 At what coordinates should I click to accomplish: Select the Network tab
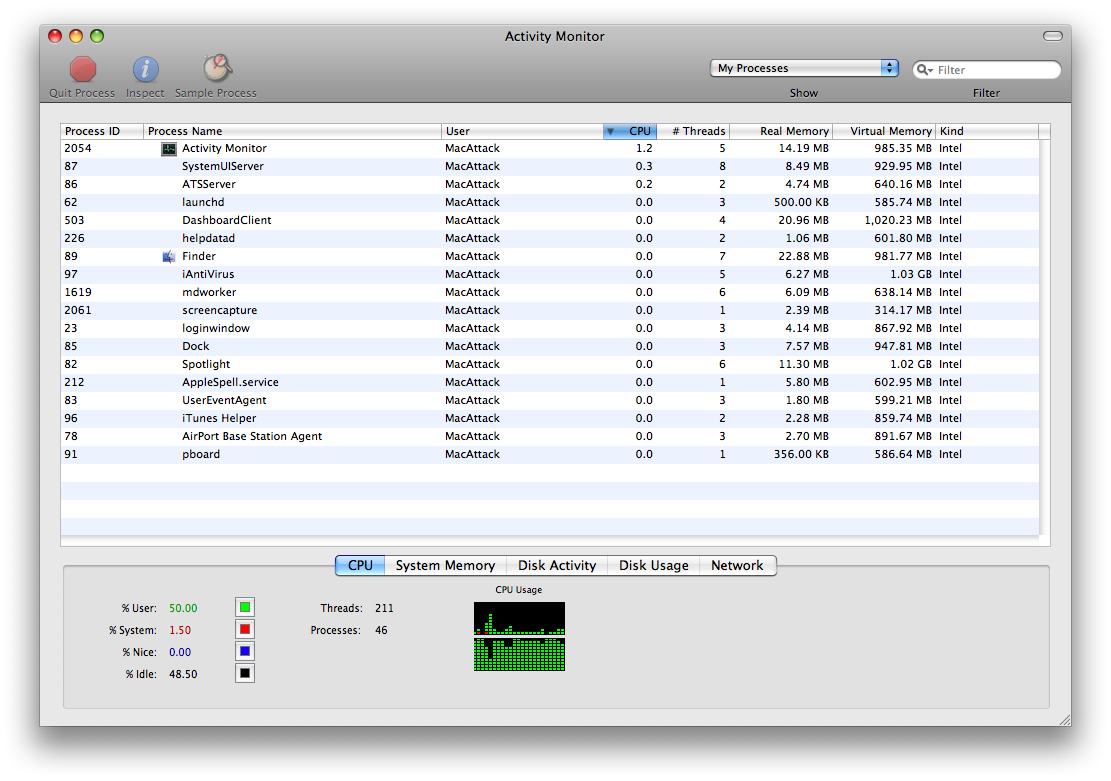point(738,566)
